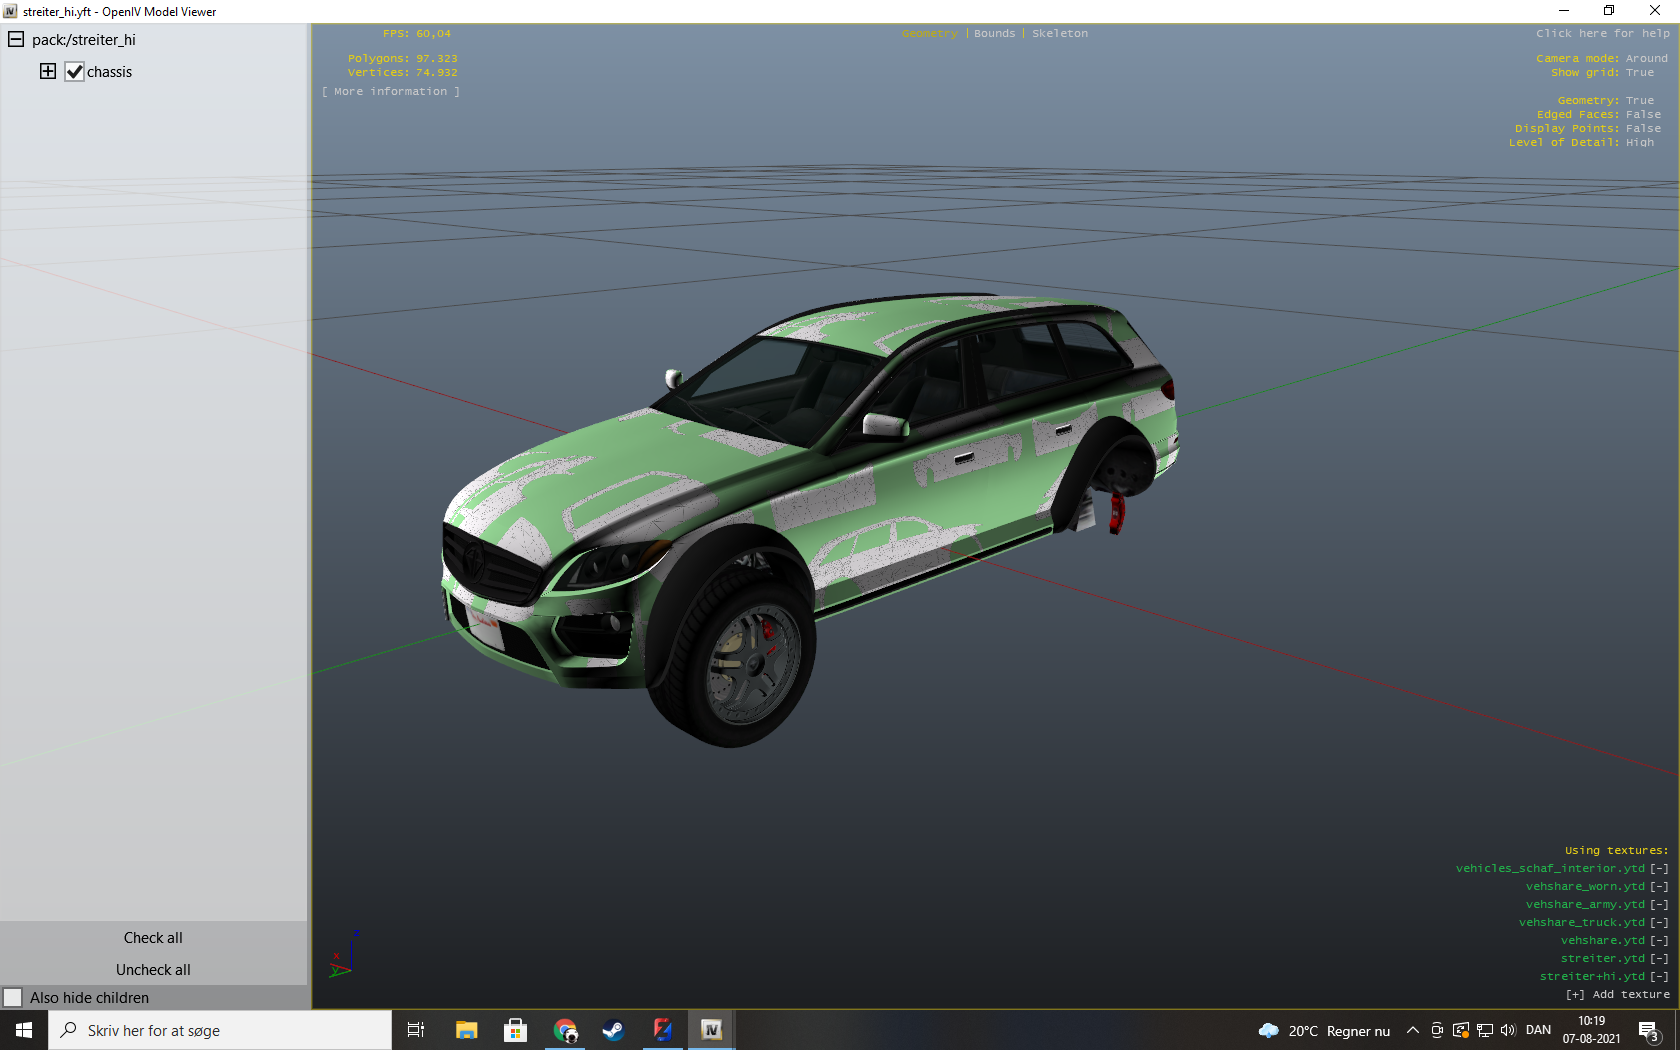
Task: Switch to the Bounds view tab
Action: tap(994, 34)
